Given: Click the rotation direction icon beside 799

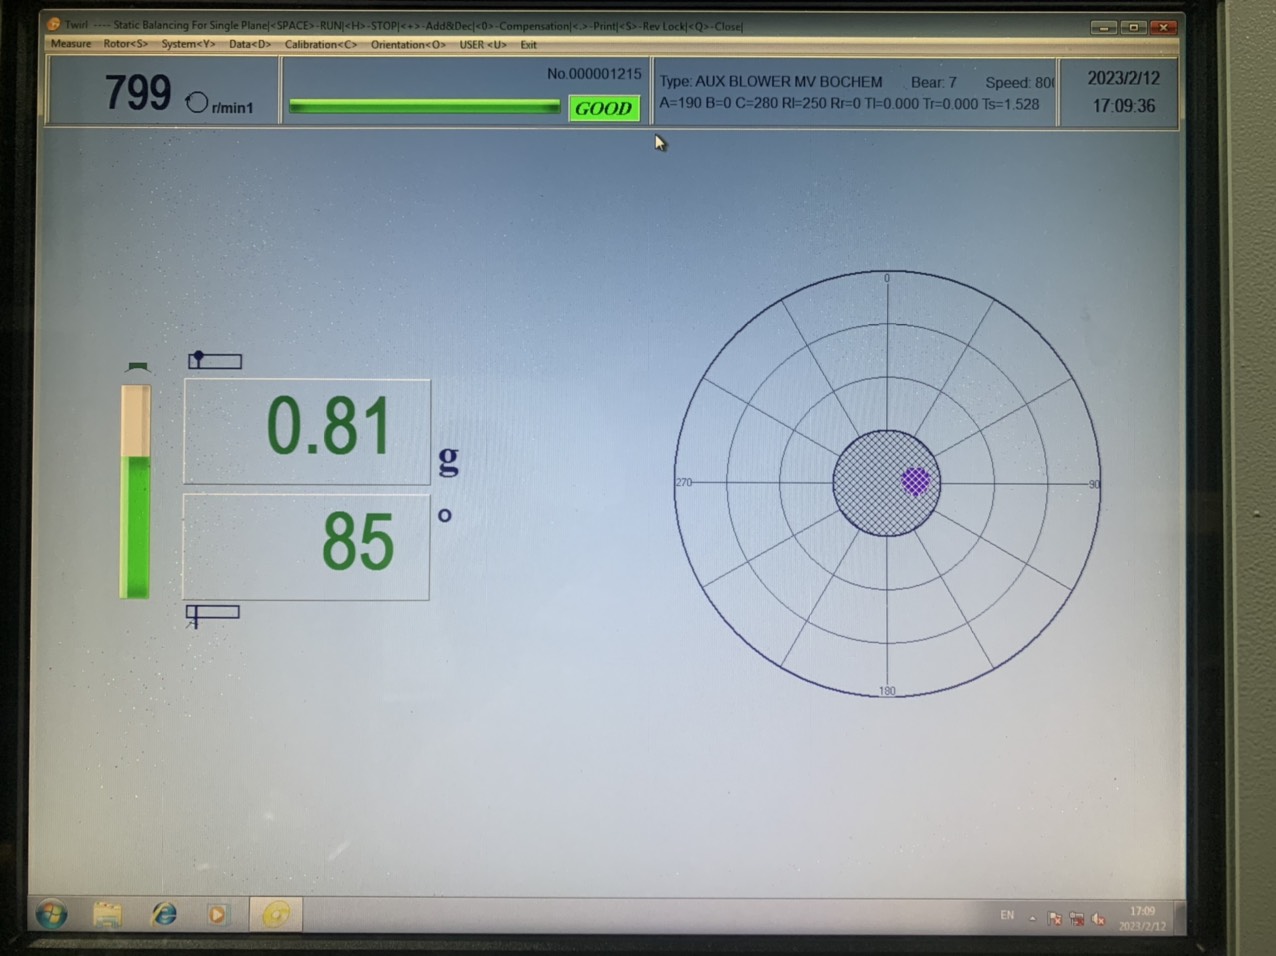Looking at the screenshot, I should (197, 102).
